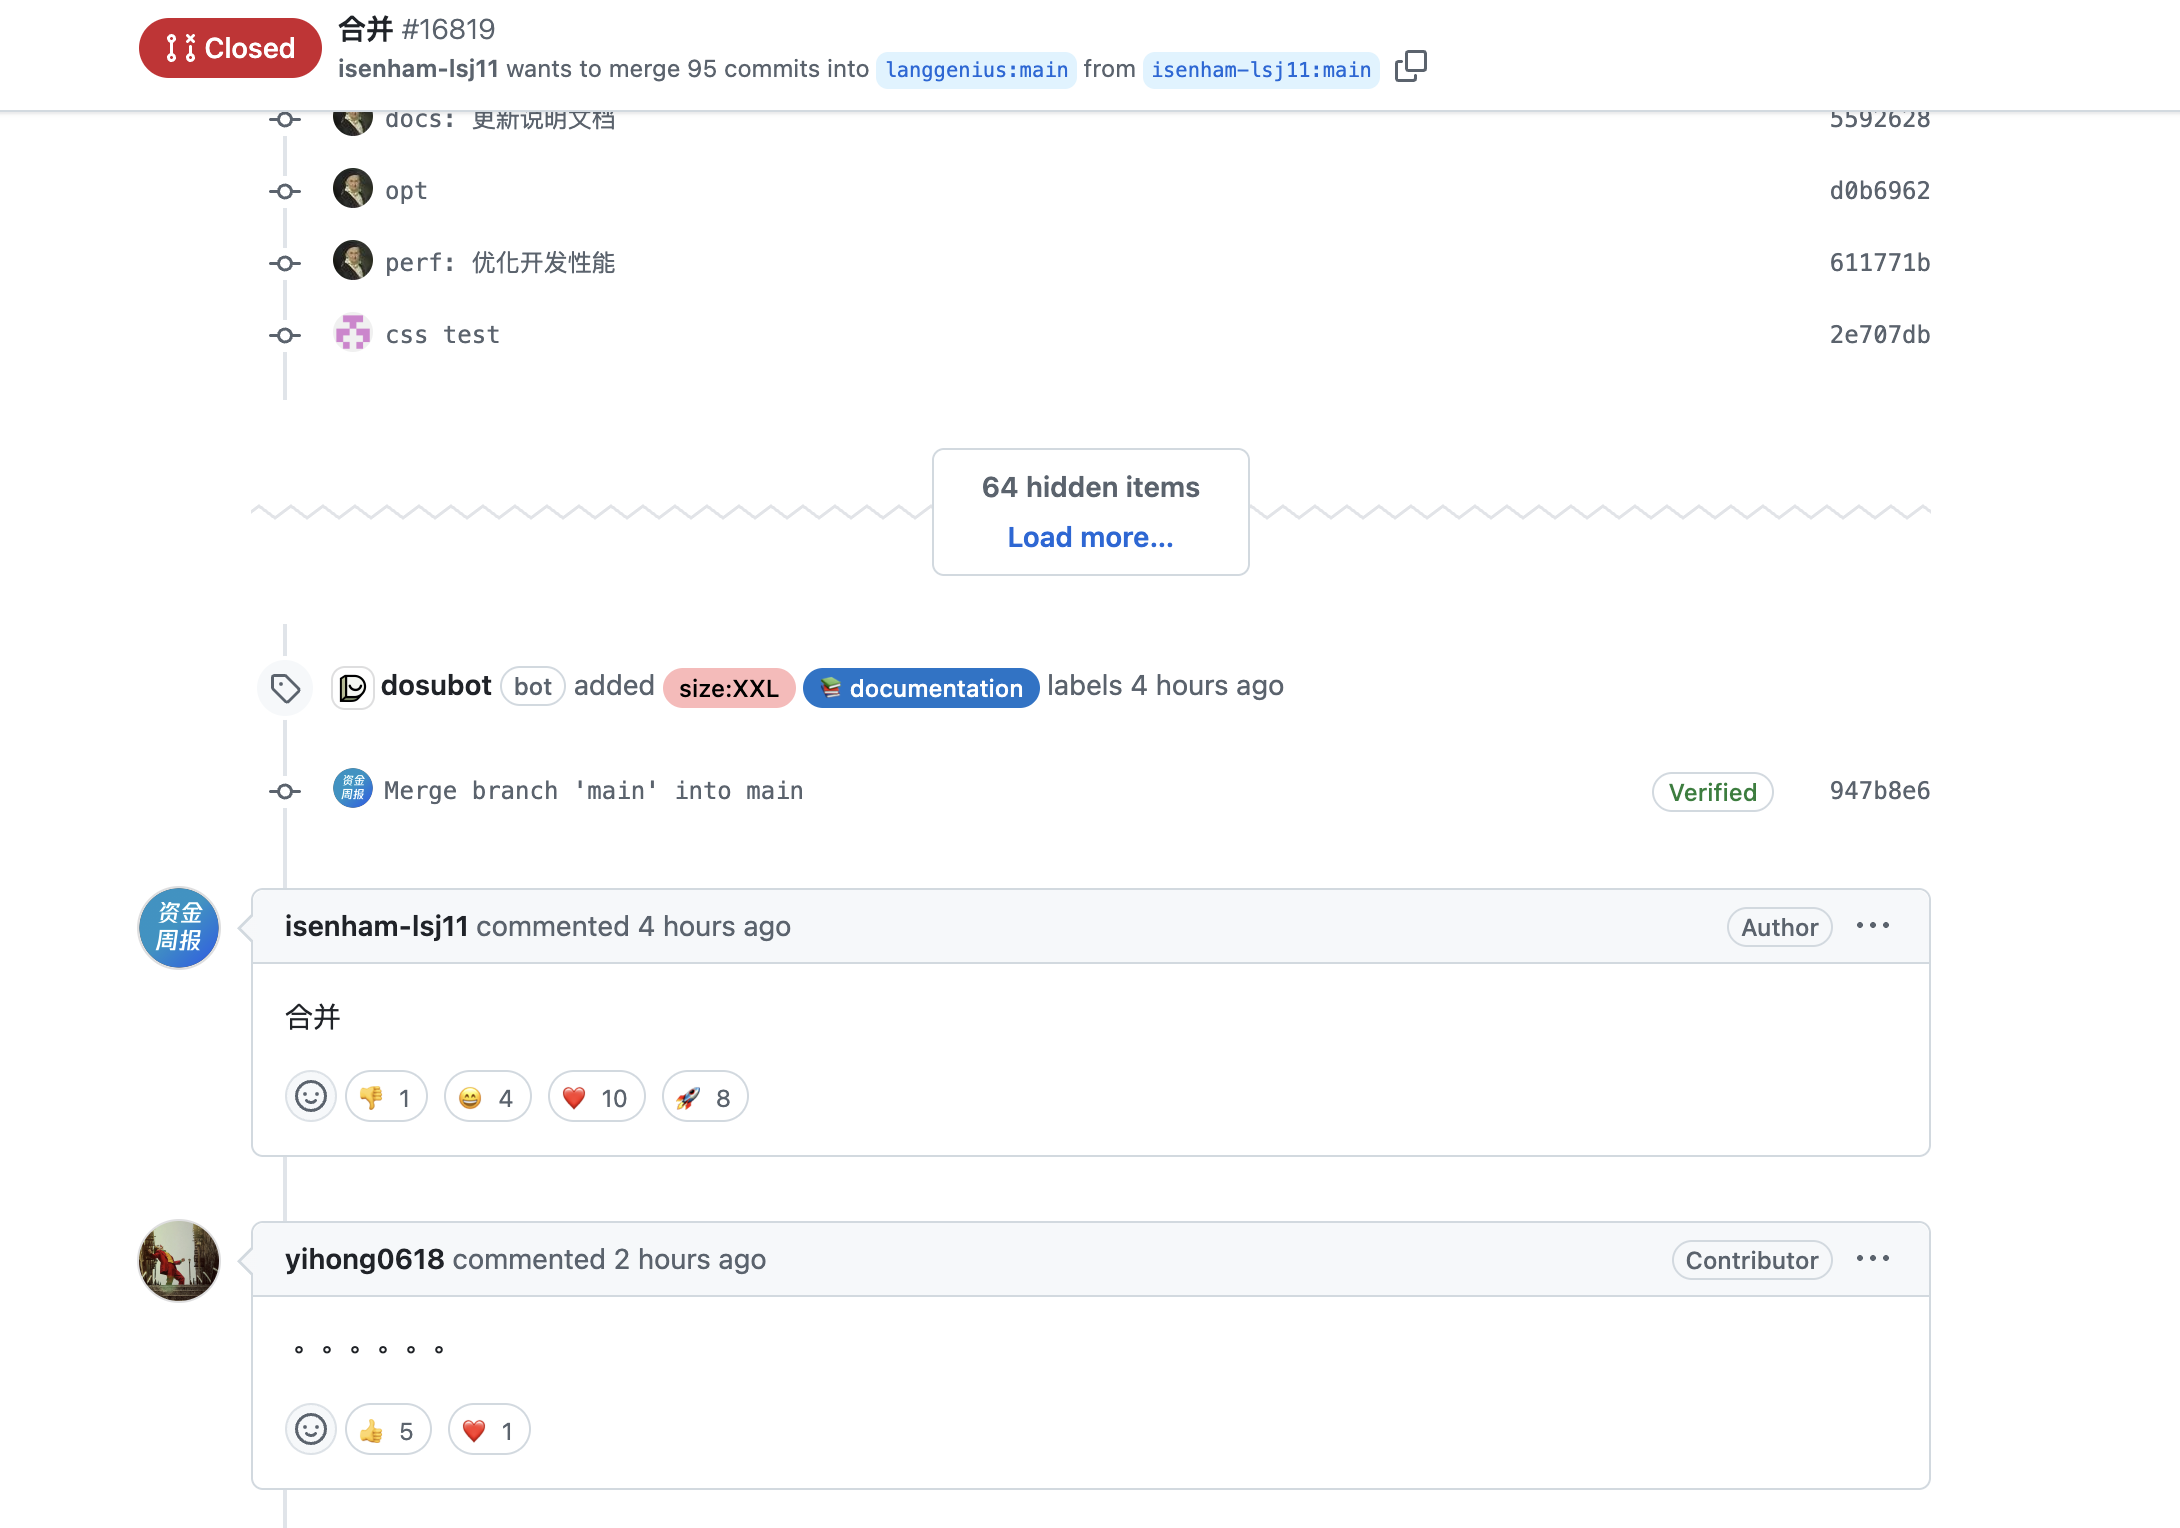Open '4 hours ago' comment timestamp
This screenshot has width=2180, height=1528.
pos(714,926)
